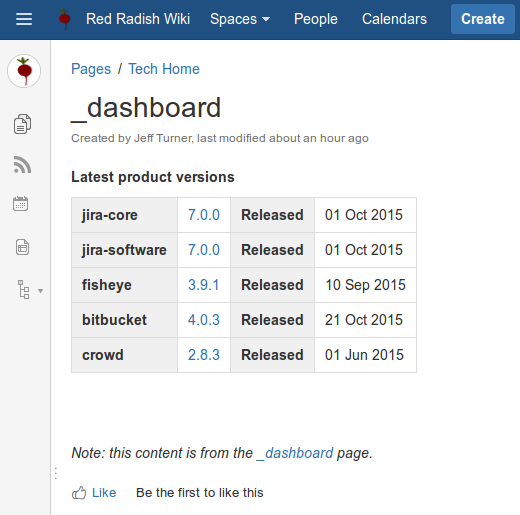520x515 pixels.
Task: Expand the Spaces dropdown menu
Action: (240, 19)
